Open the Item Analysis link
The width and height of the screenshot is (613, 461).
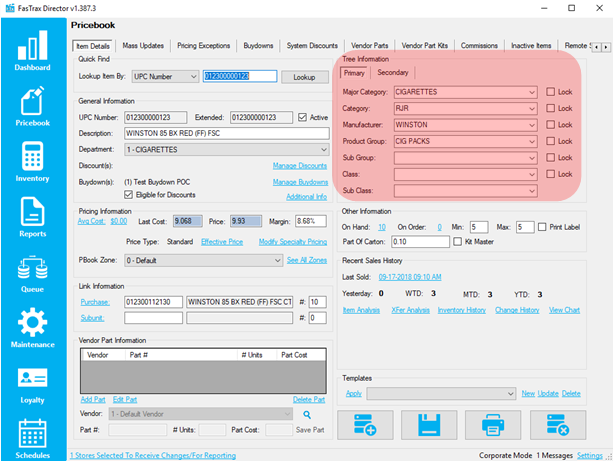pyautogui.click(x=361, y=310)
